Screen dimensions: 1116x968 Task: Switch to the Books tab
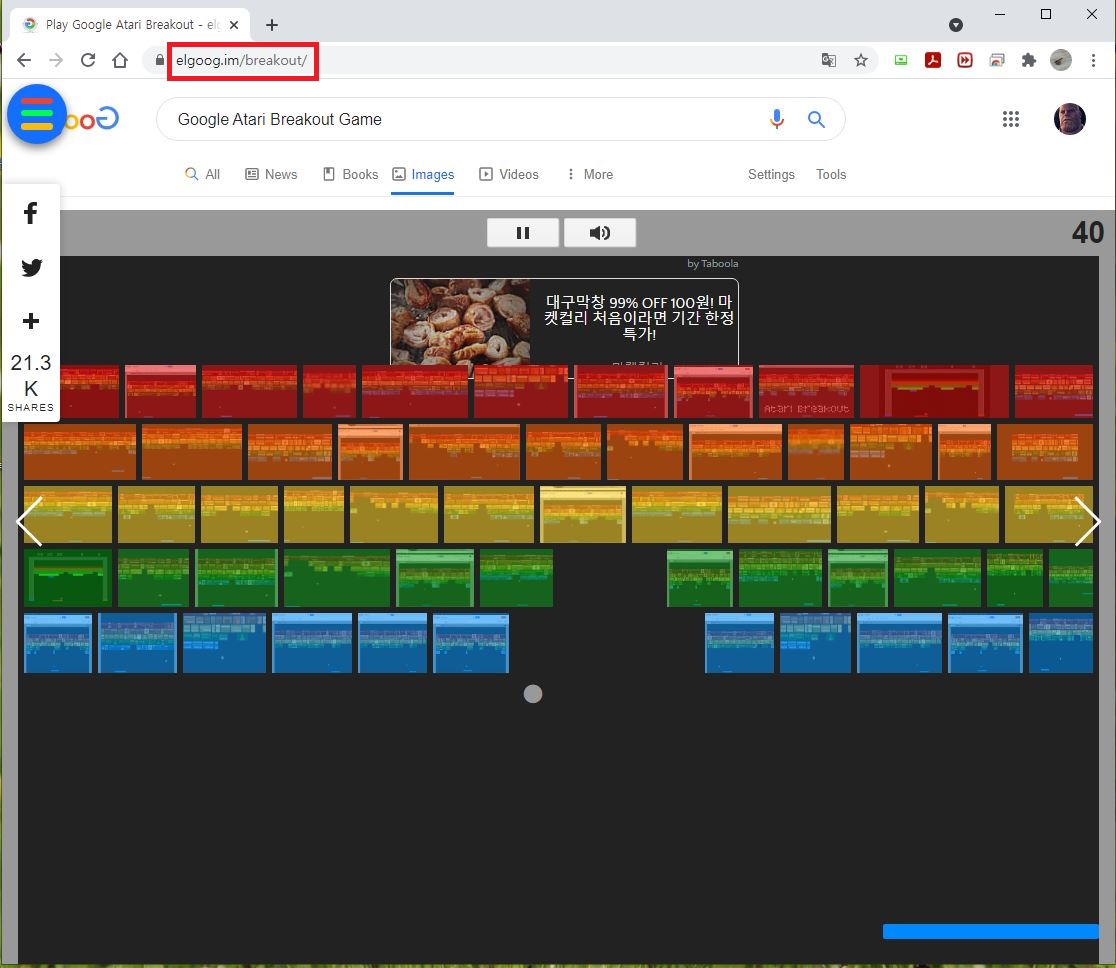tap(350, 174)
